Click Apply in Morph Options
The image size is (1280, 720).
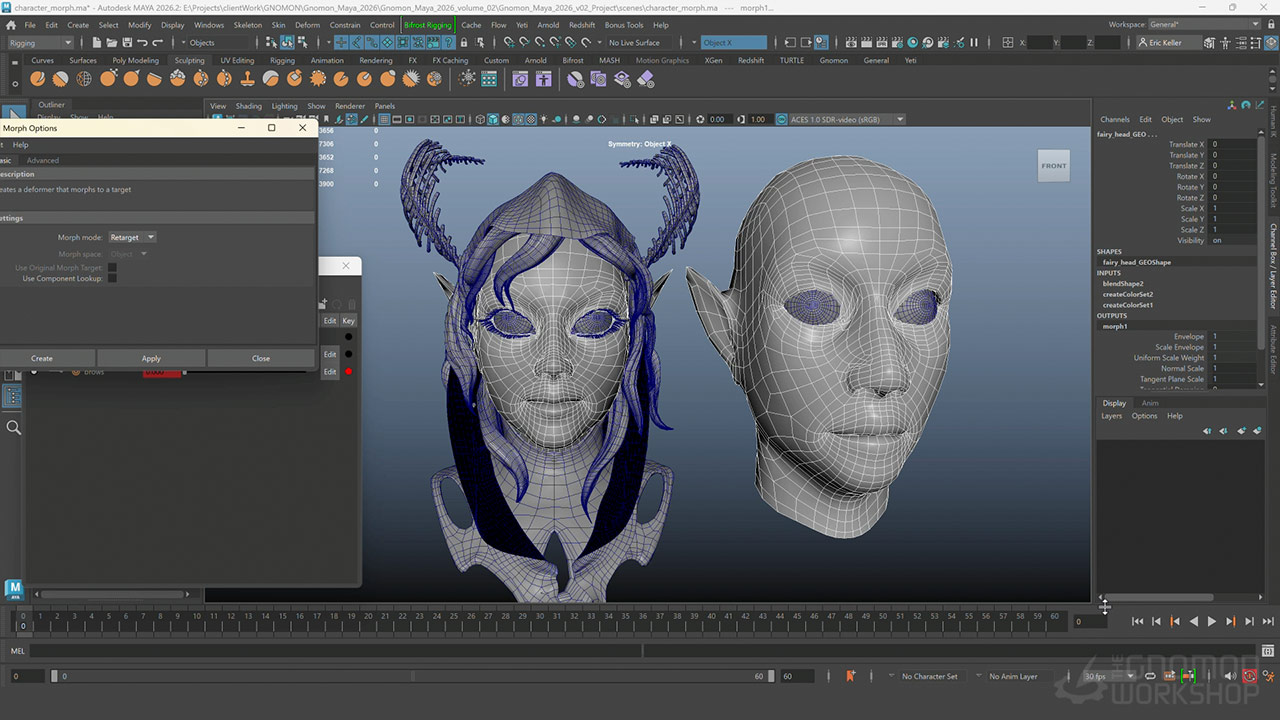151,358
